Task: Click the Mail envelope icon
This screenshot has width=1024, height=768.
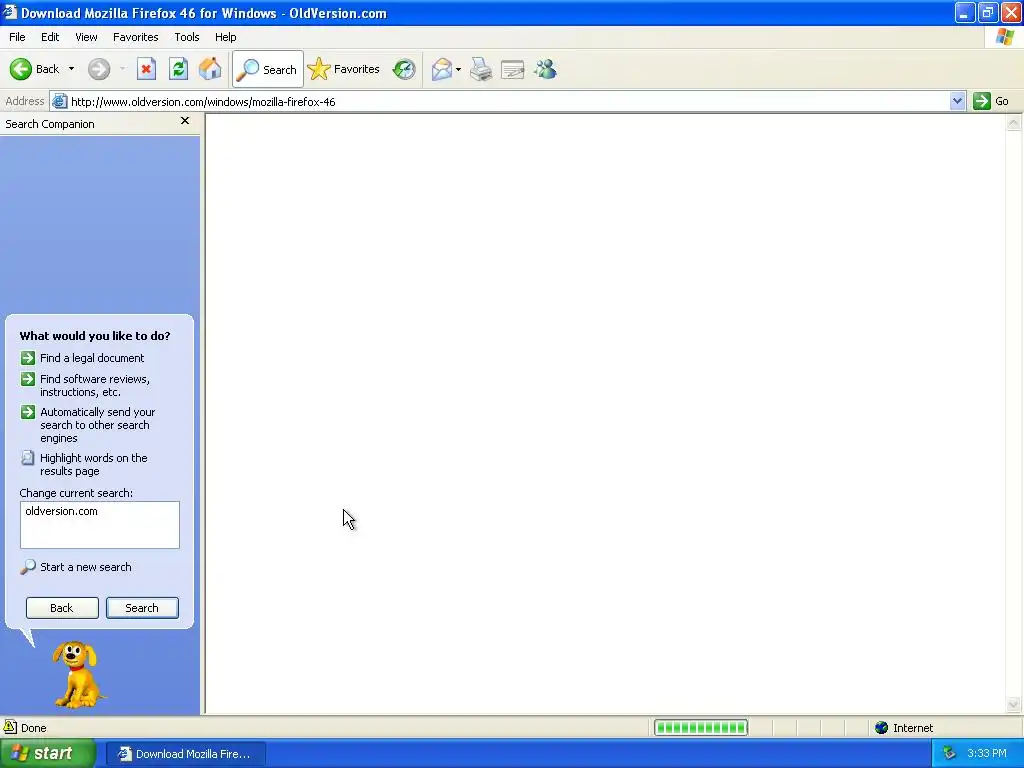Action: (x=442, y=69)
